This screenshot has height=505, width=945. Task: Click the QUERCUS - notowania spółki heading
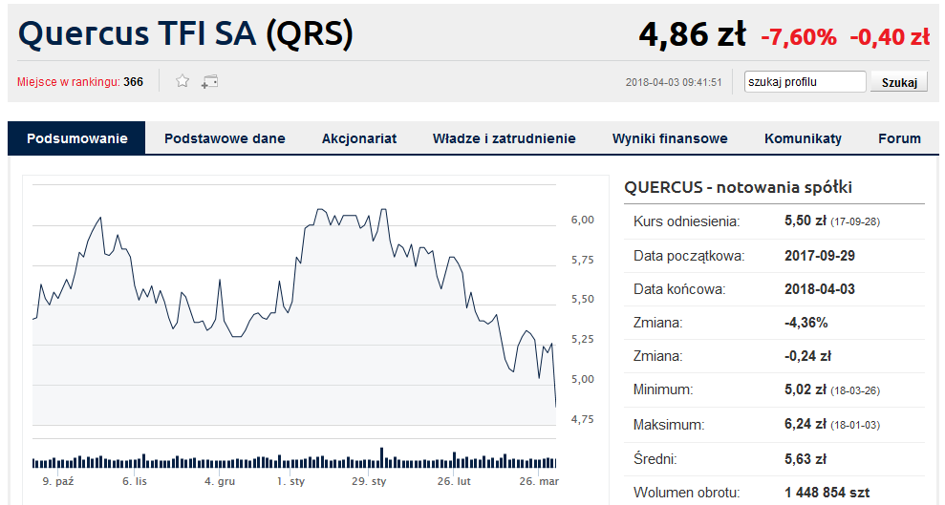(738, 187)
